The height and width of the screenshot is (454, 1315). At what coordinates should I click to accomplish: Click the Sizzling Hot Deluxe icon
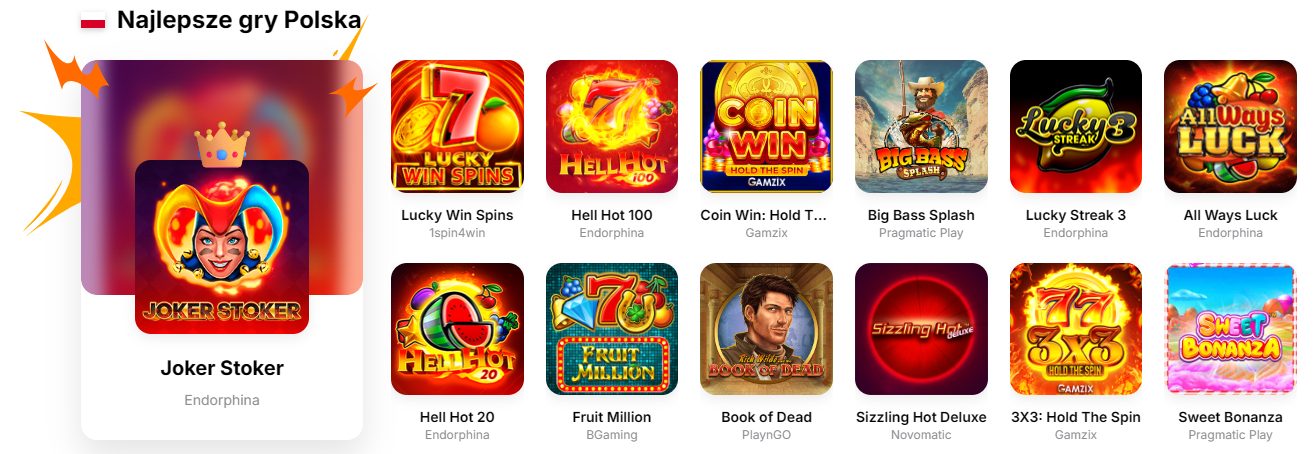(x=921, y=329)
